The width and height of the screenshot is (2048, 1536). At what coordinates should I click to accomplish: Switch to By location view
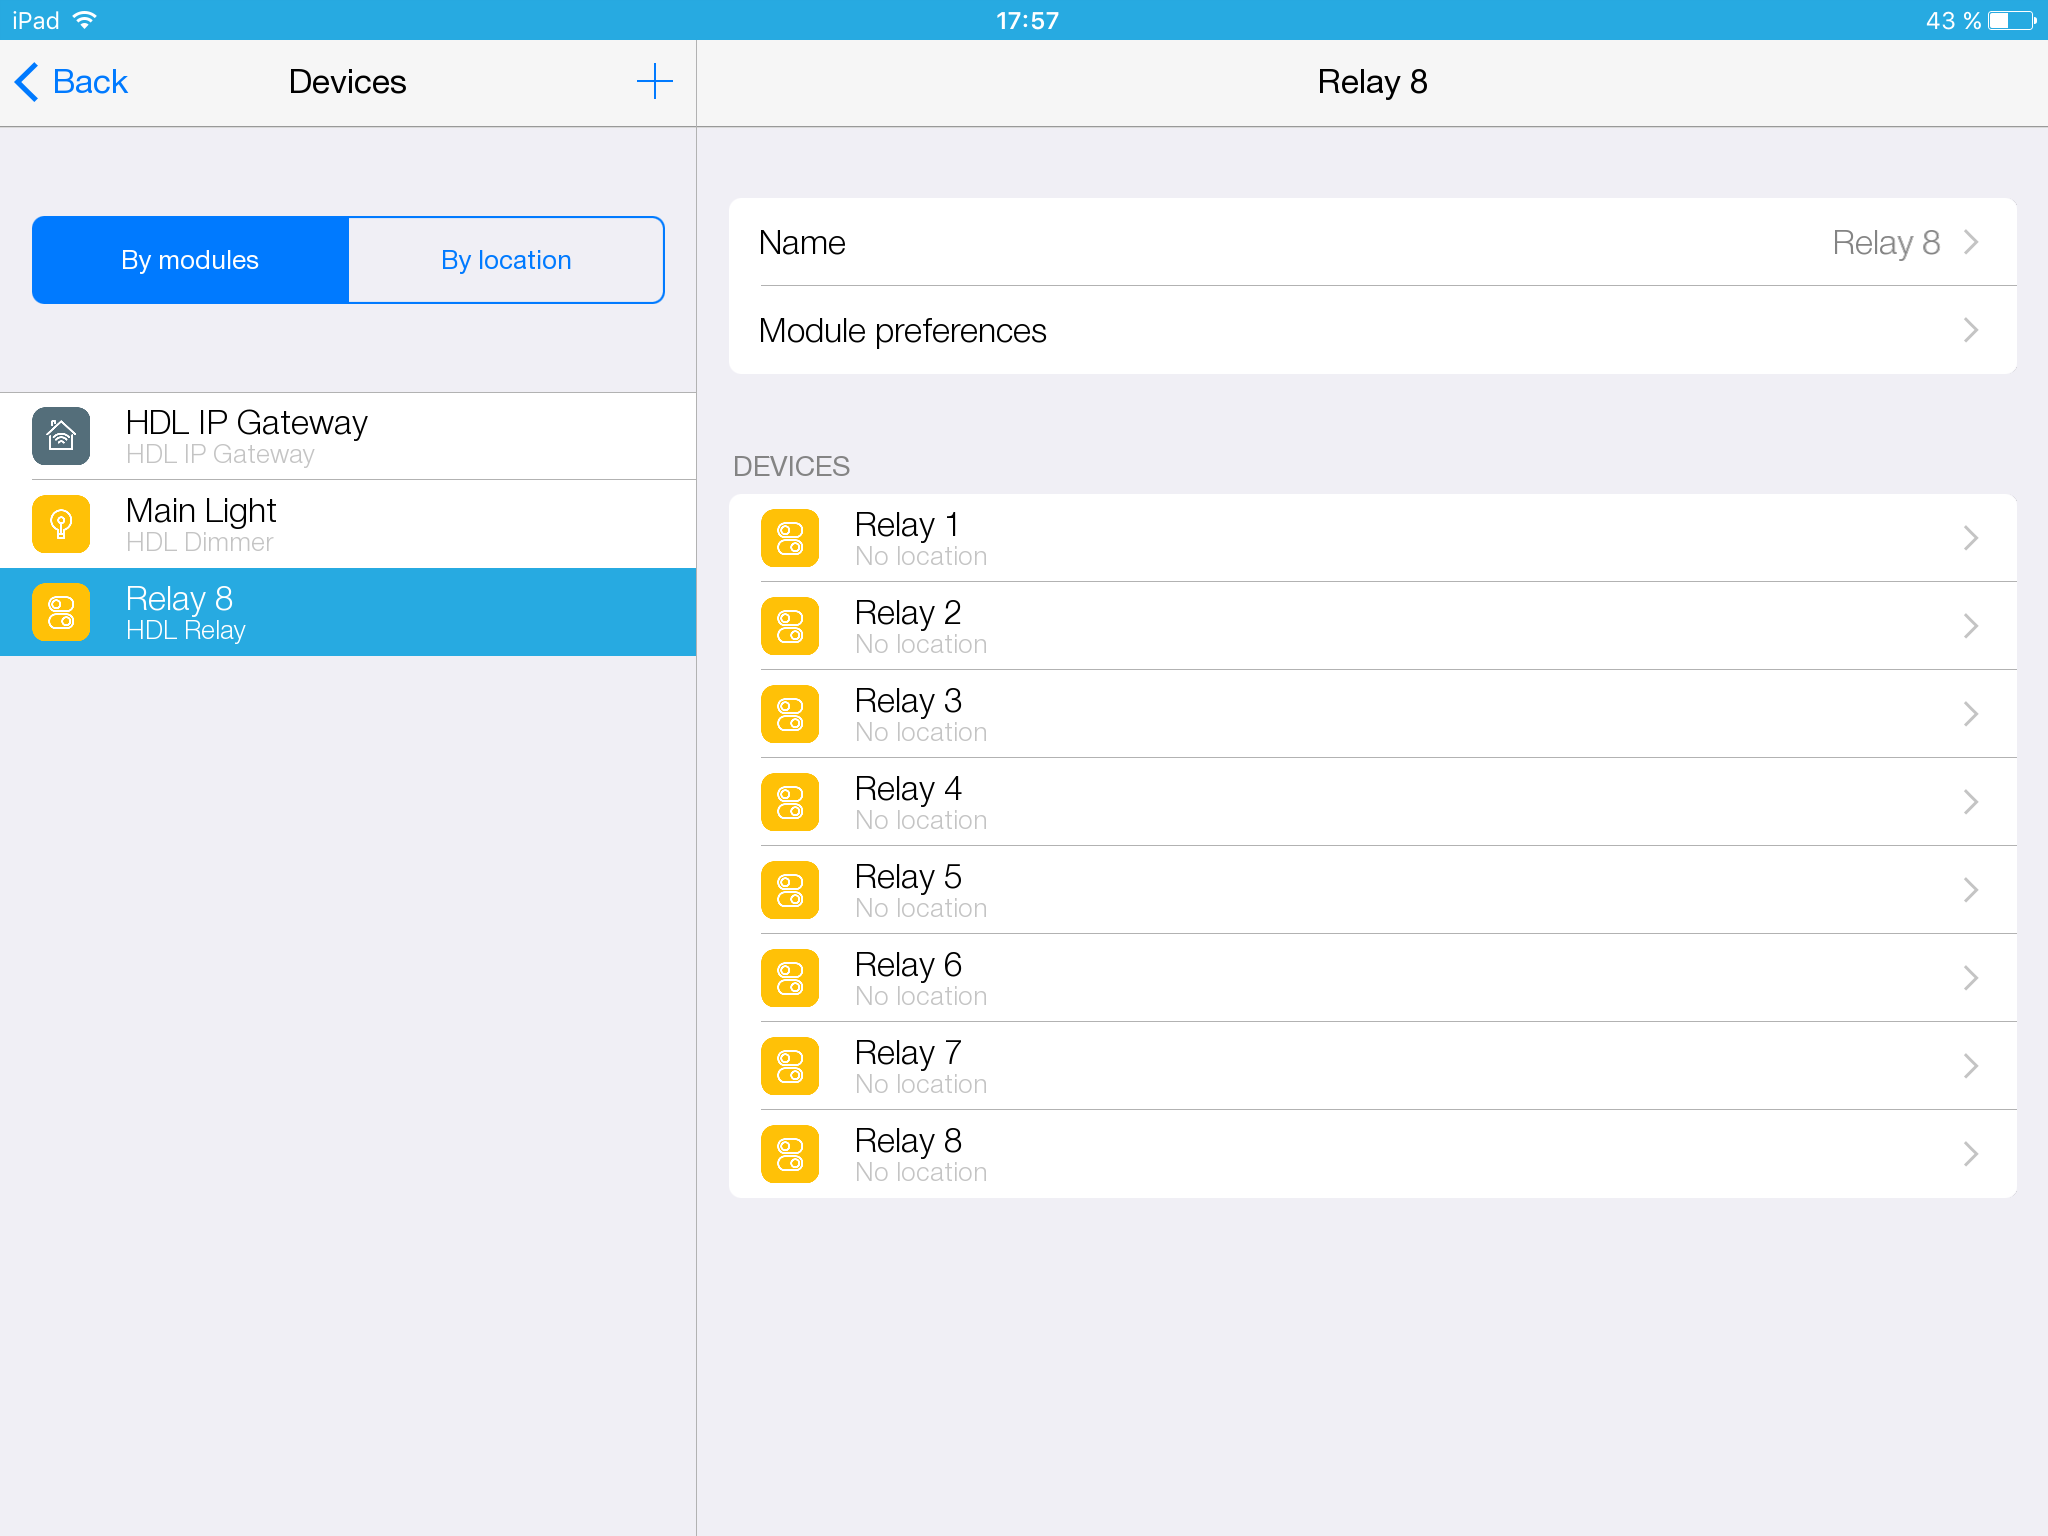pyautogui.click(x=506, y=260)
